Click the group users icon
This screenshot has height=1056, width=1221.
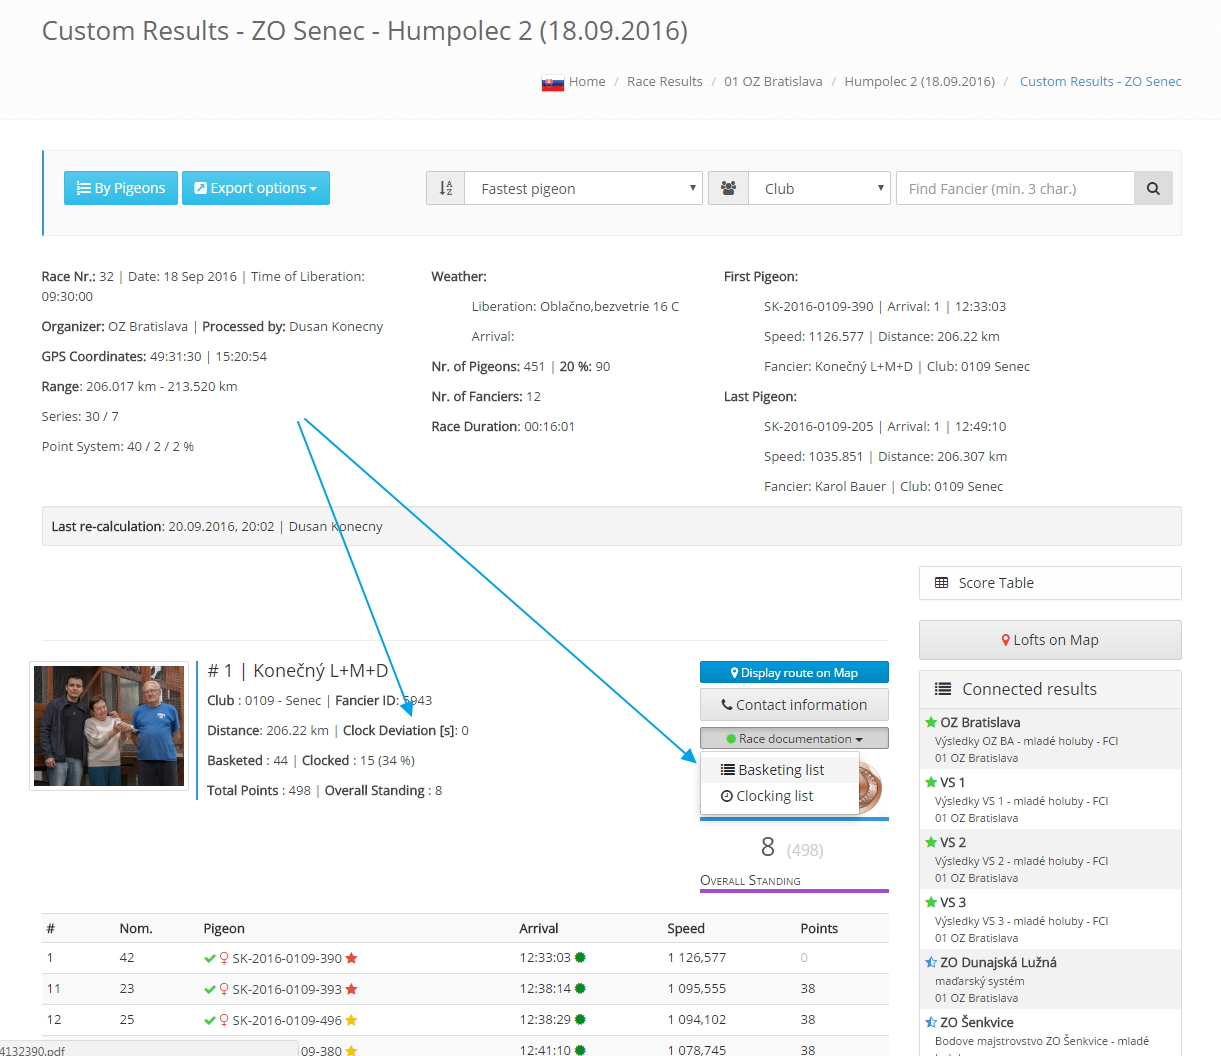pos(728,188)
